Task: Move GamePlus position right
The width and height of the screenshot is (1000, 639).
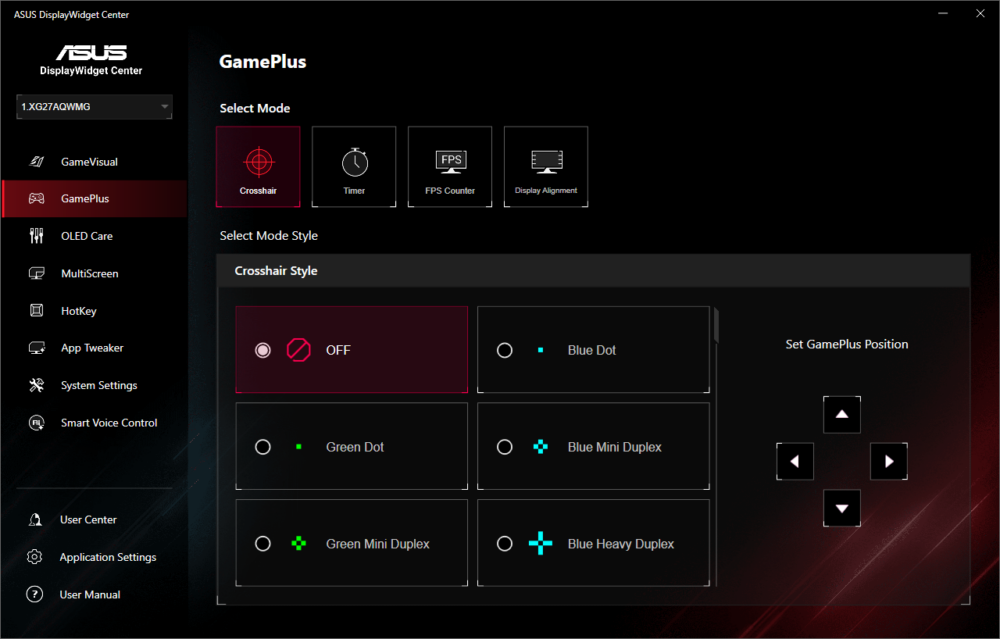Action: click(x=888, y=461)
